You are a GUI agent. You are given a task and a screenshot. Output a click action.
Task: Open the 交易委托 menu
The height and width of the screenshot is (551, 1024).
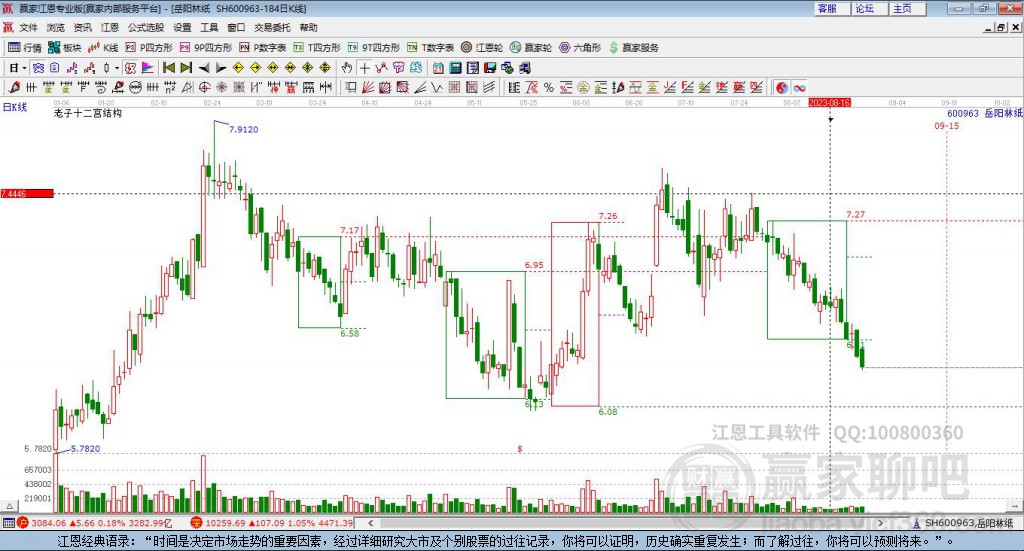tap(272, 27)
